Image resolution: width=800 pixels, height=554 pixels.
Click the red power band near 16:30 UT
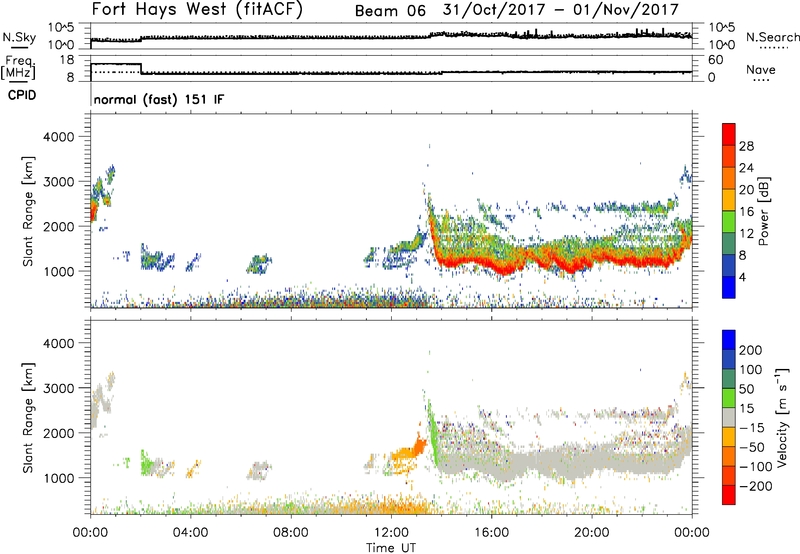503,268
